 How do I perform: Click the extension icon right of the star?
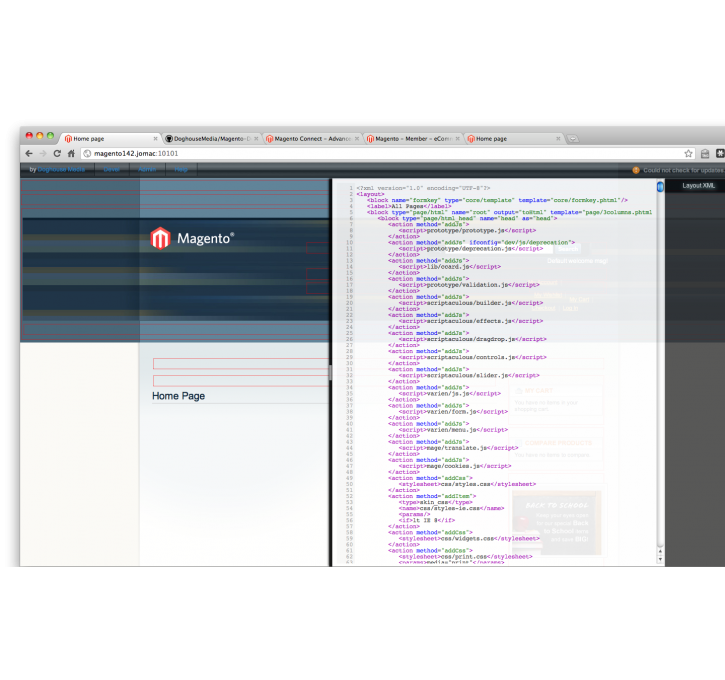coord(705,154)
